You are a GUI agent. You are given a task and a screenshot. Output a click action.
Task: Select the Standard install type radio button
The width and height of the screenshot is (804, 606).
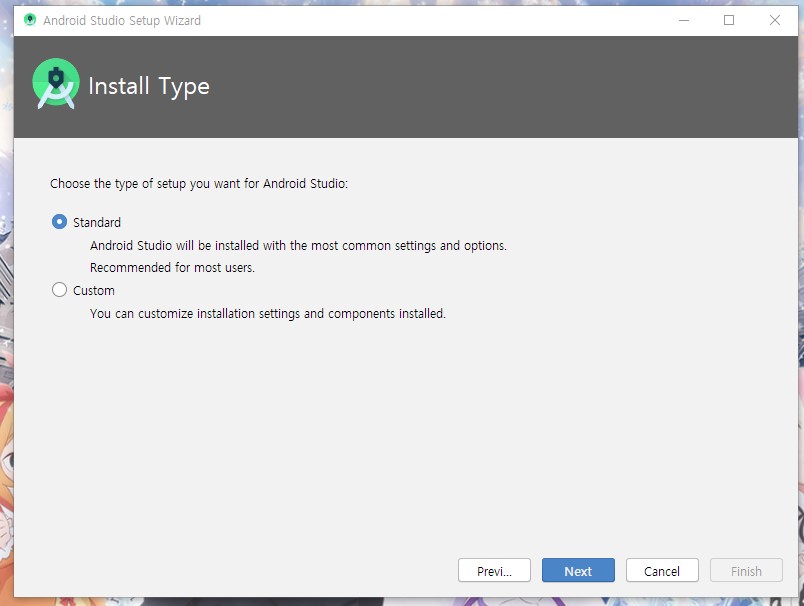point(59,222)
